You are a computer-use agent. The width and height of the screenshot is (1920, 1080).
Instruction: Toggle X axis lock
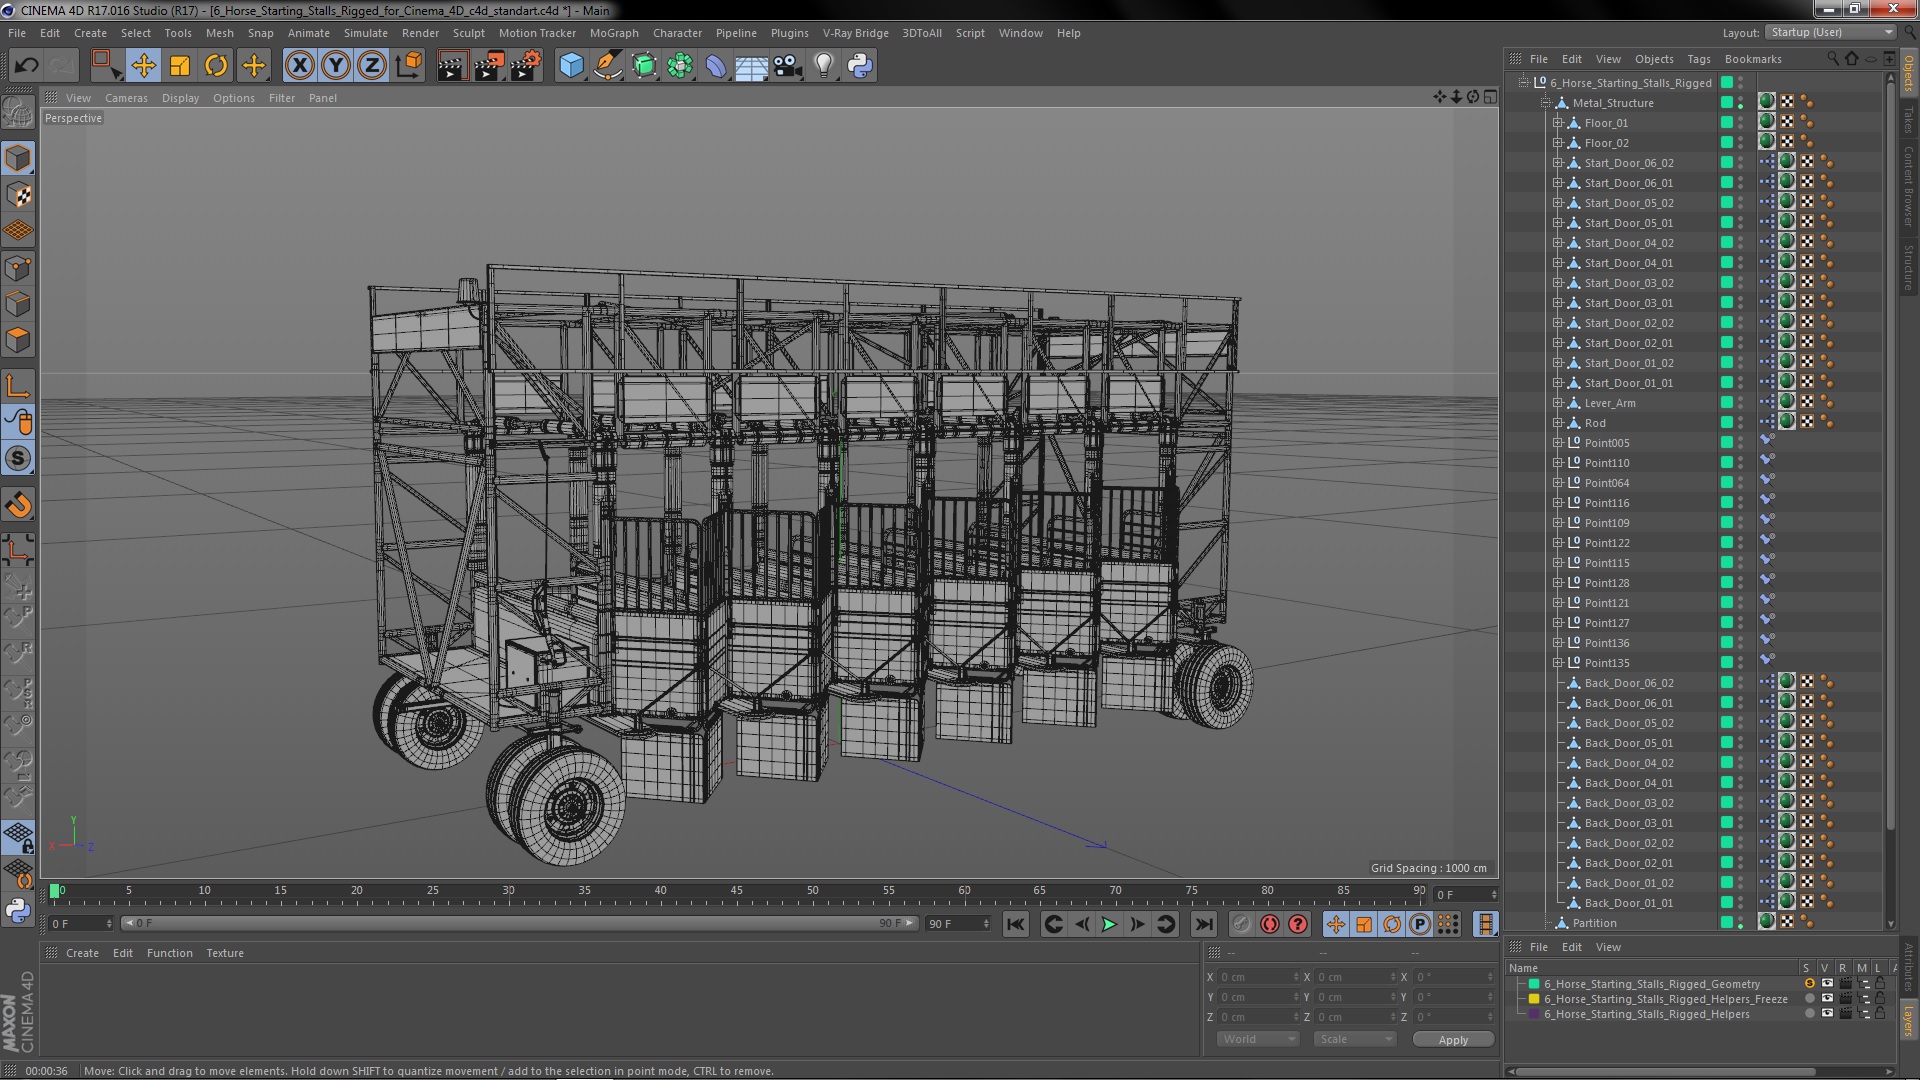299,66
